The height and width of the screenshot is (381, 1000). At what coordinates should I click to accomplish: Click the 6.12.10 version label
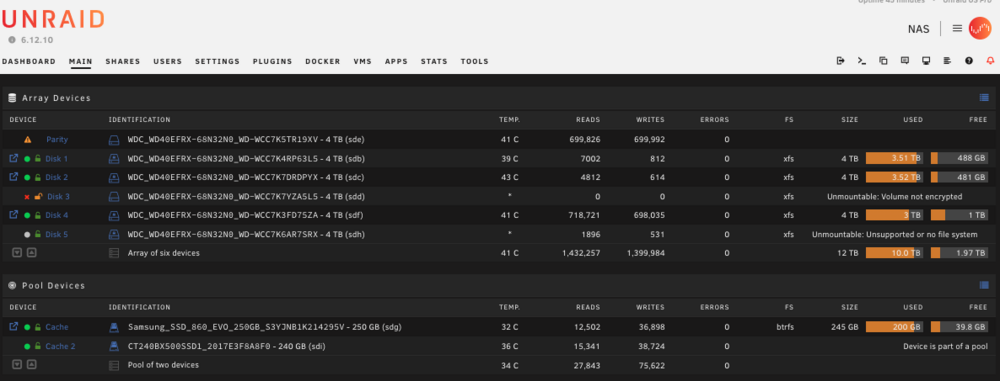(x=37, y=40)
